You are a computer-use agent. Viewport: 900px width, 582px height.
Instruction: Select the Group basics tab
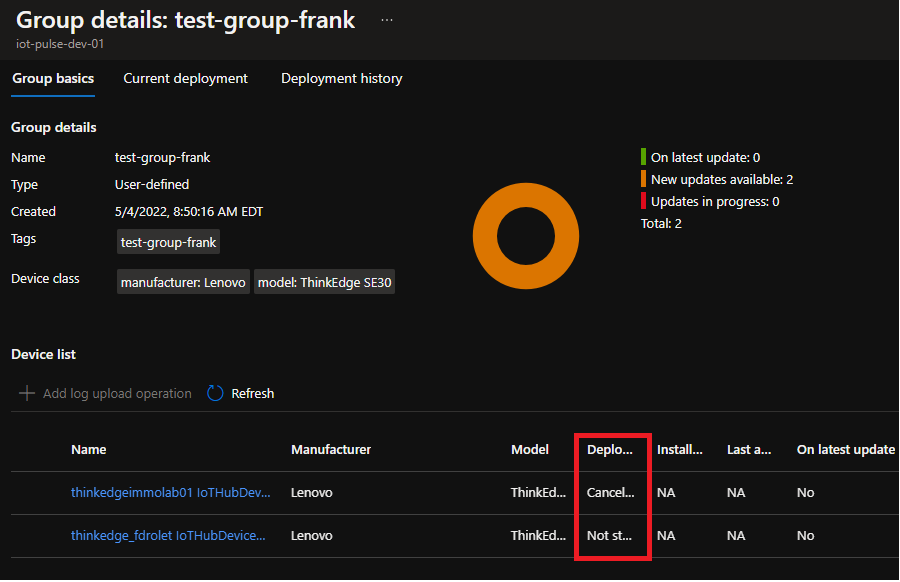point(52,78)
